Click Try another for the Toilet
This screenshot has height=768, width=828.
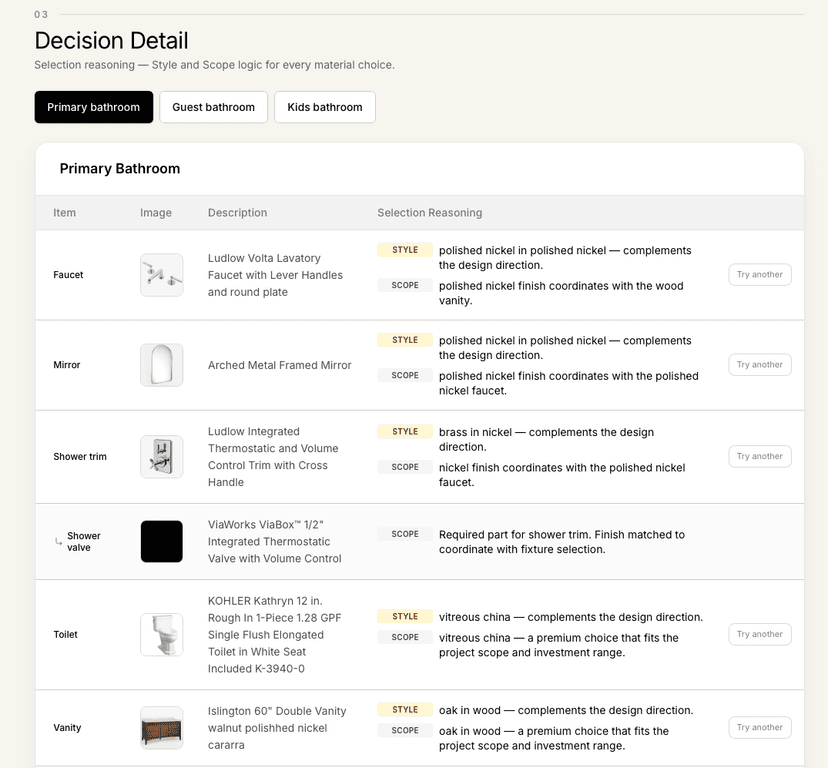tap(759, 634)
